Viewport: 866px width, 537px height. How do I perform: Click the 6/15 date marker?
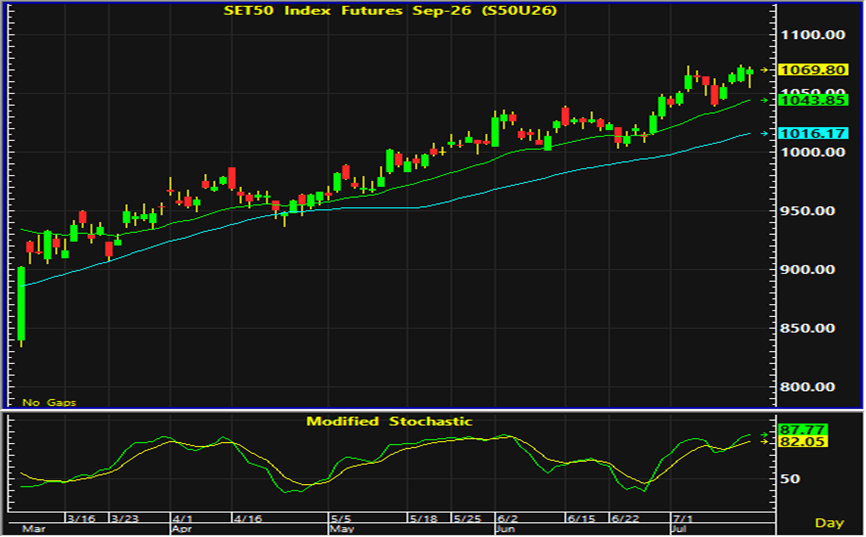coord(581,519)
